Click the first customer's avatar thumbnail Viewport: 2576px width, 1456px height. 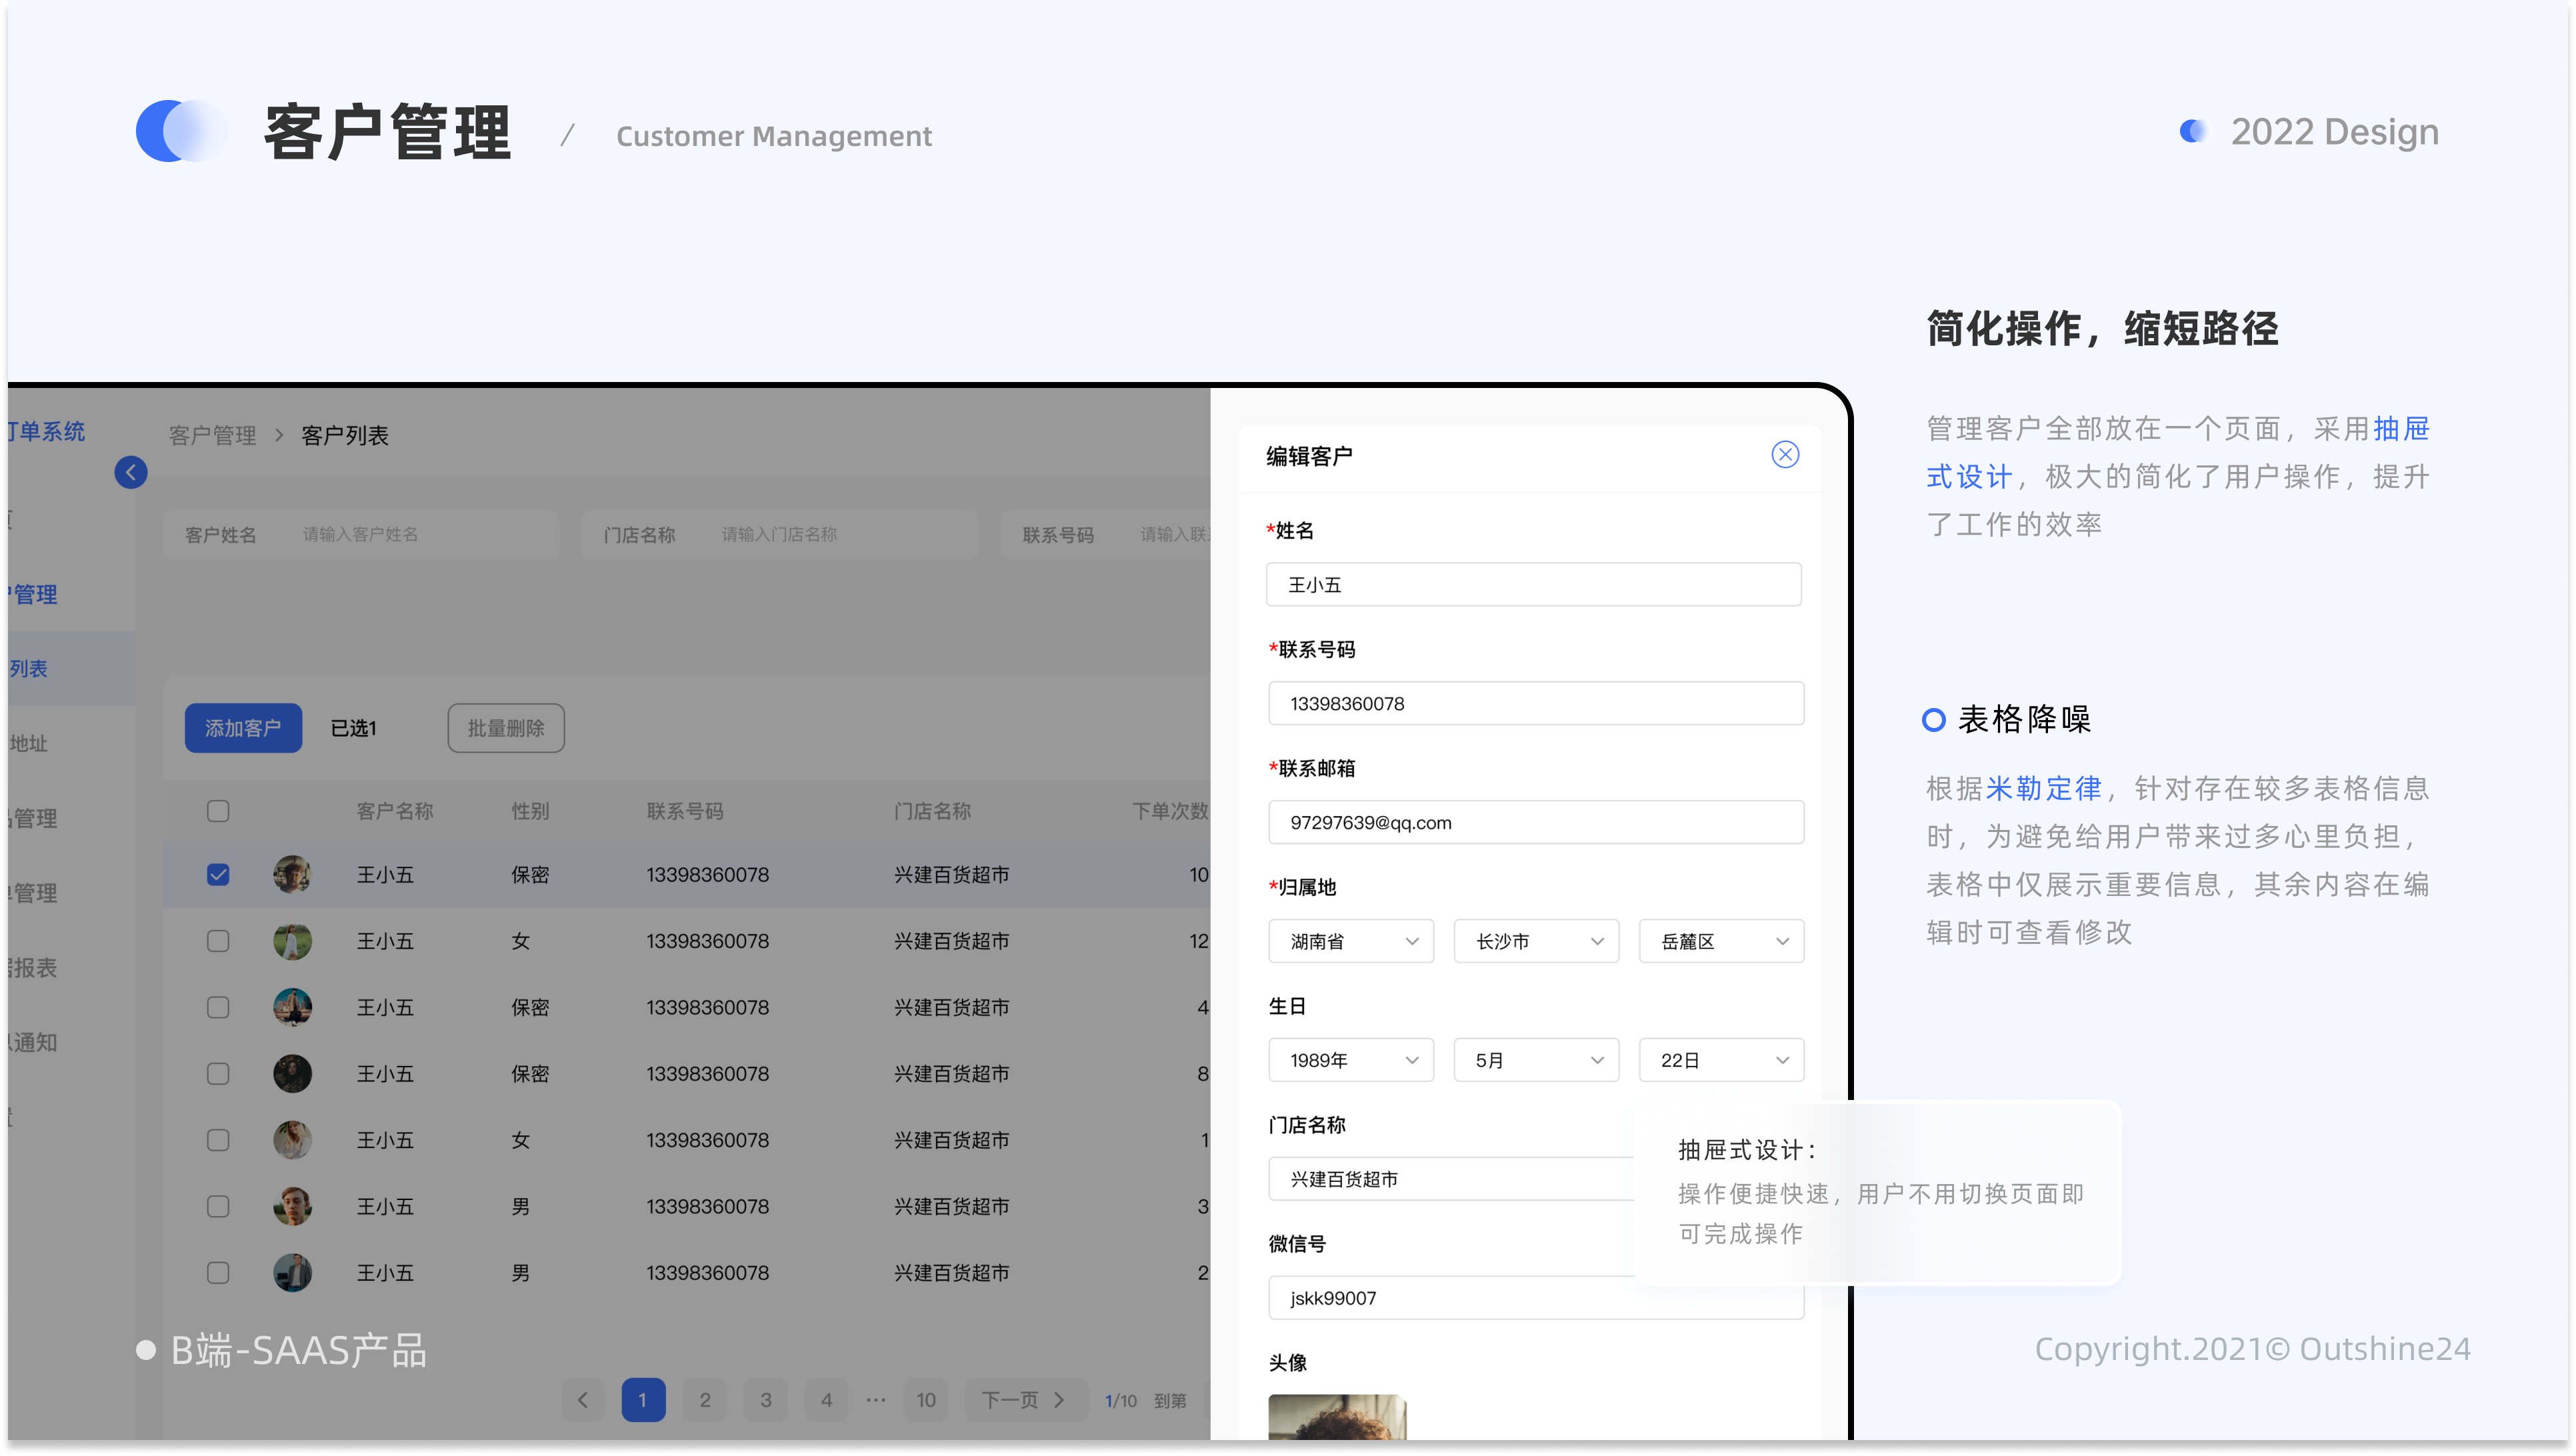pyautogui.click(x=292, y=874)
